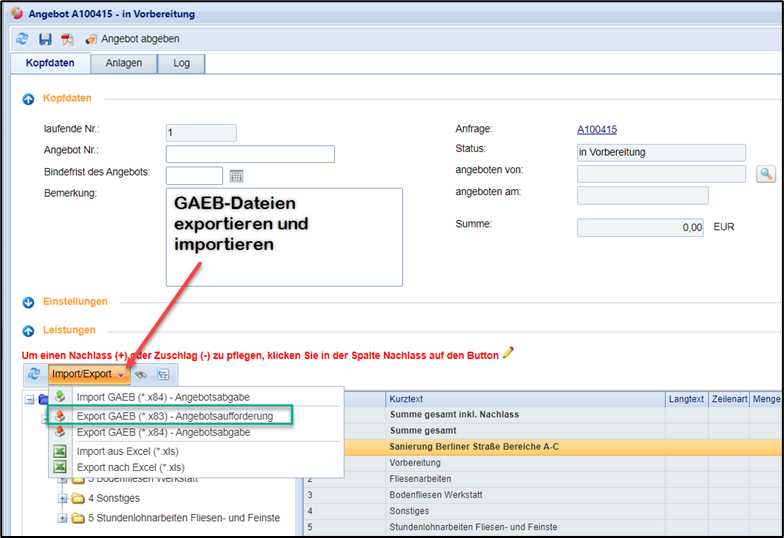Open the Import/Export dropdown
The width and height of the screenshot is (784, 538).
coord(89,374)
